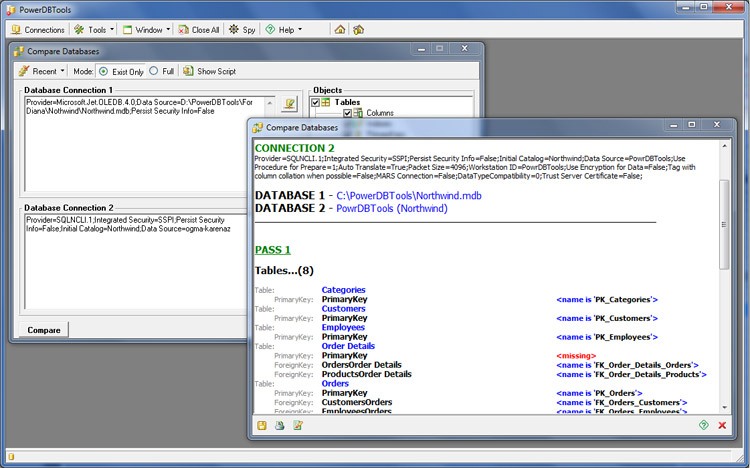Viewport: 750px width, 468px height.
Task: Uncheck the Tables checkbox in Objects
Action: (x=316, y=102)
